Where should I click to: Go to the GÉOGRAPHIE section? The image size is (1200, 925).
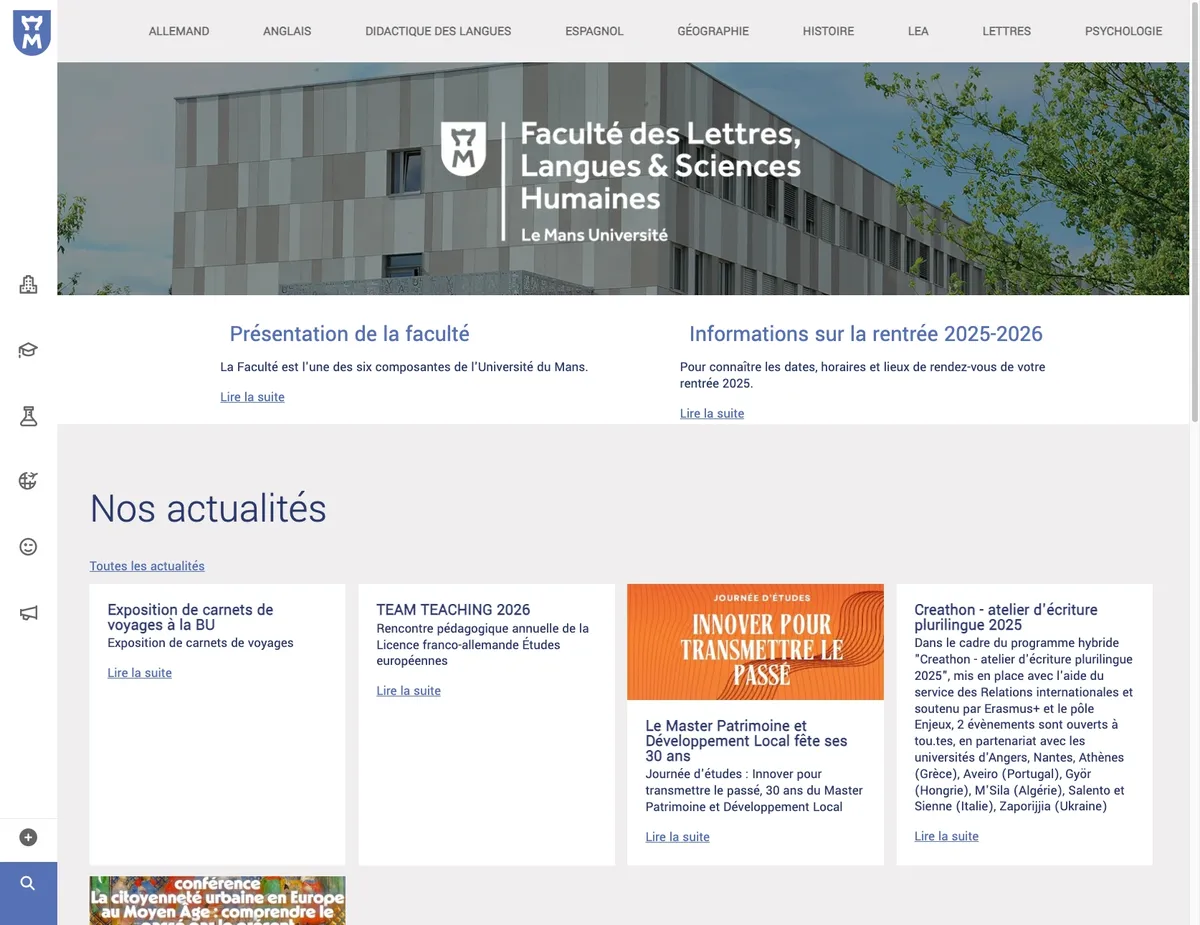pos(713,31)
